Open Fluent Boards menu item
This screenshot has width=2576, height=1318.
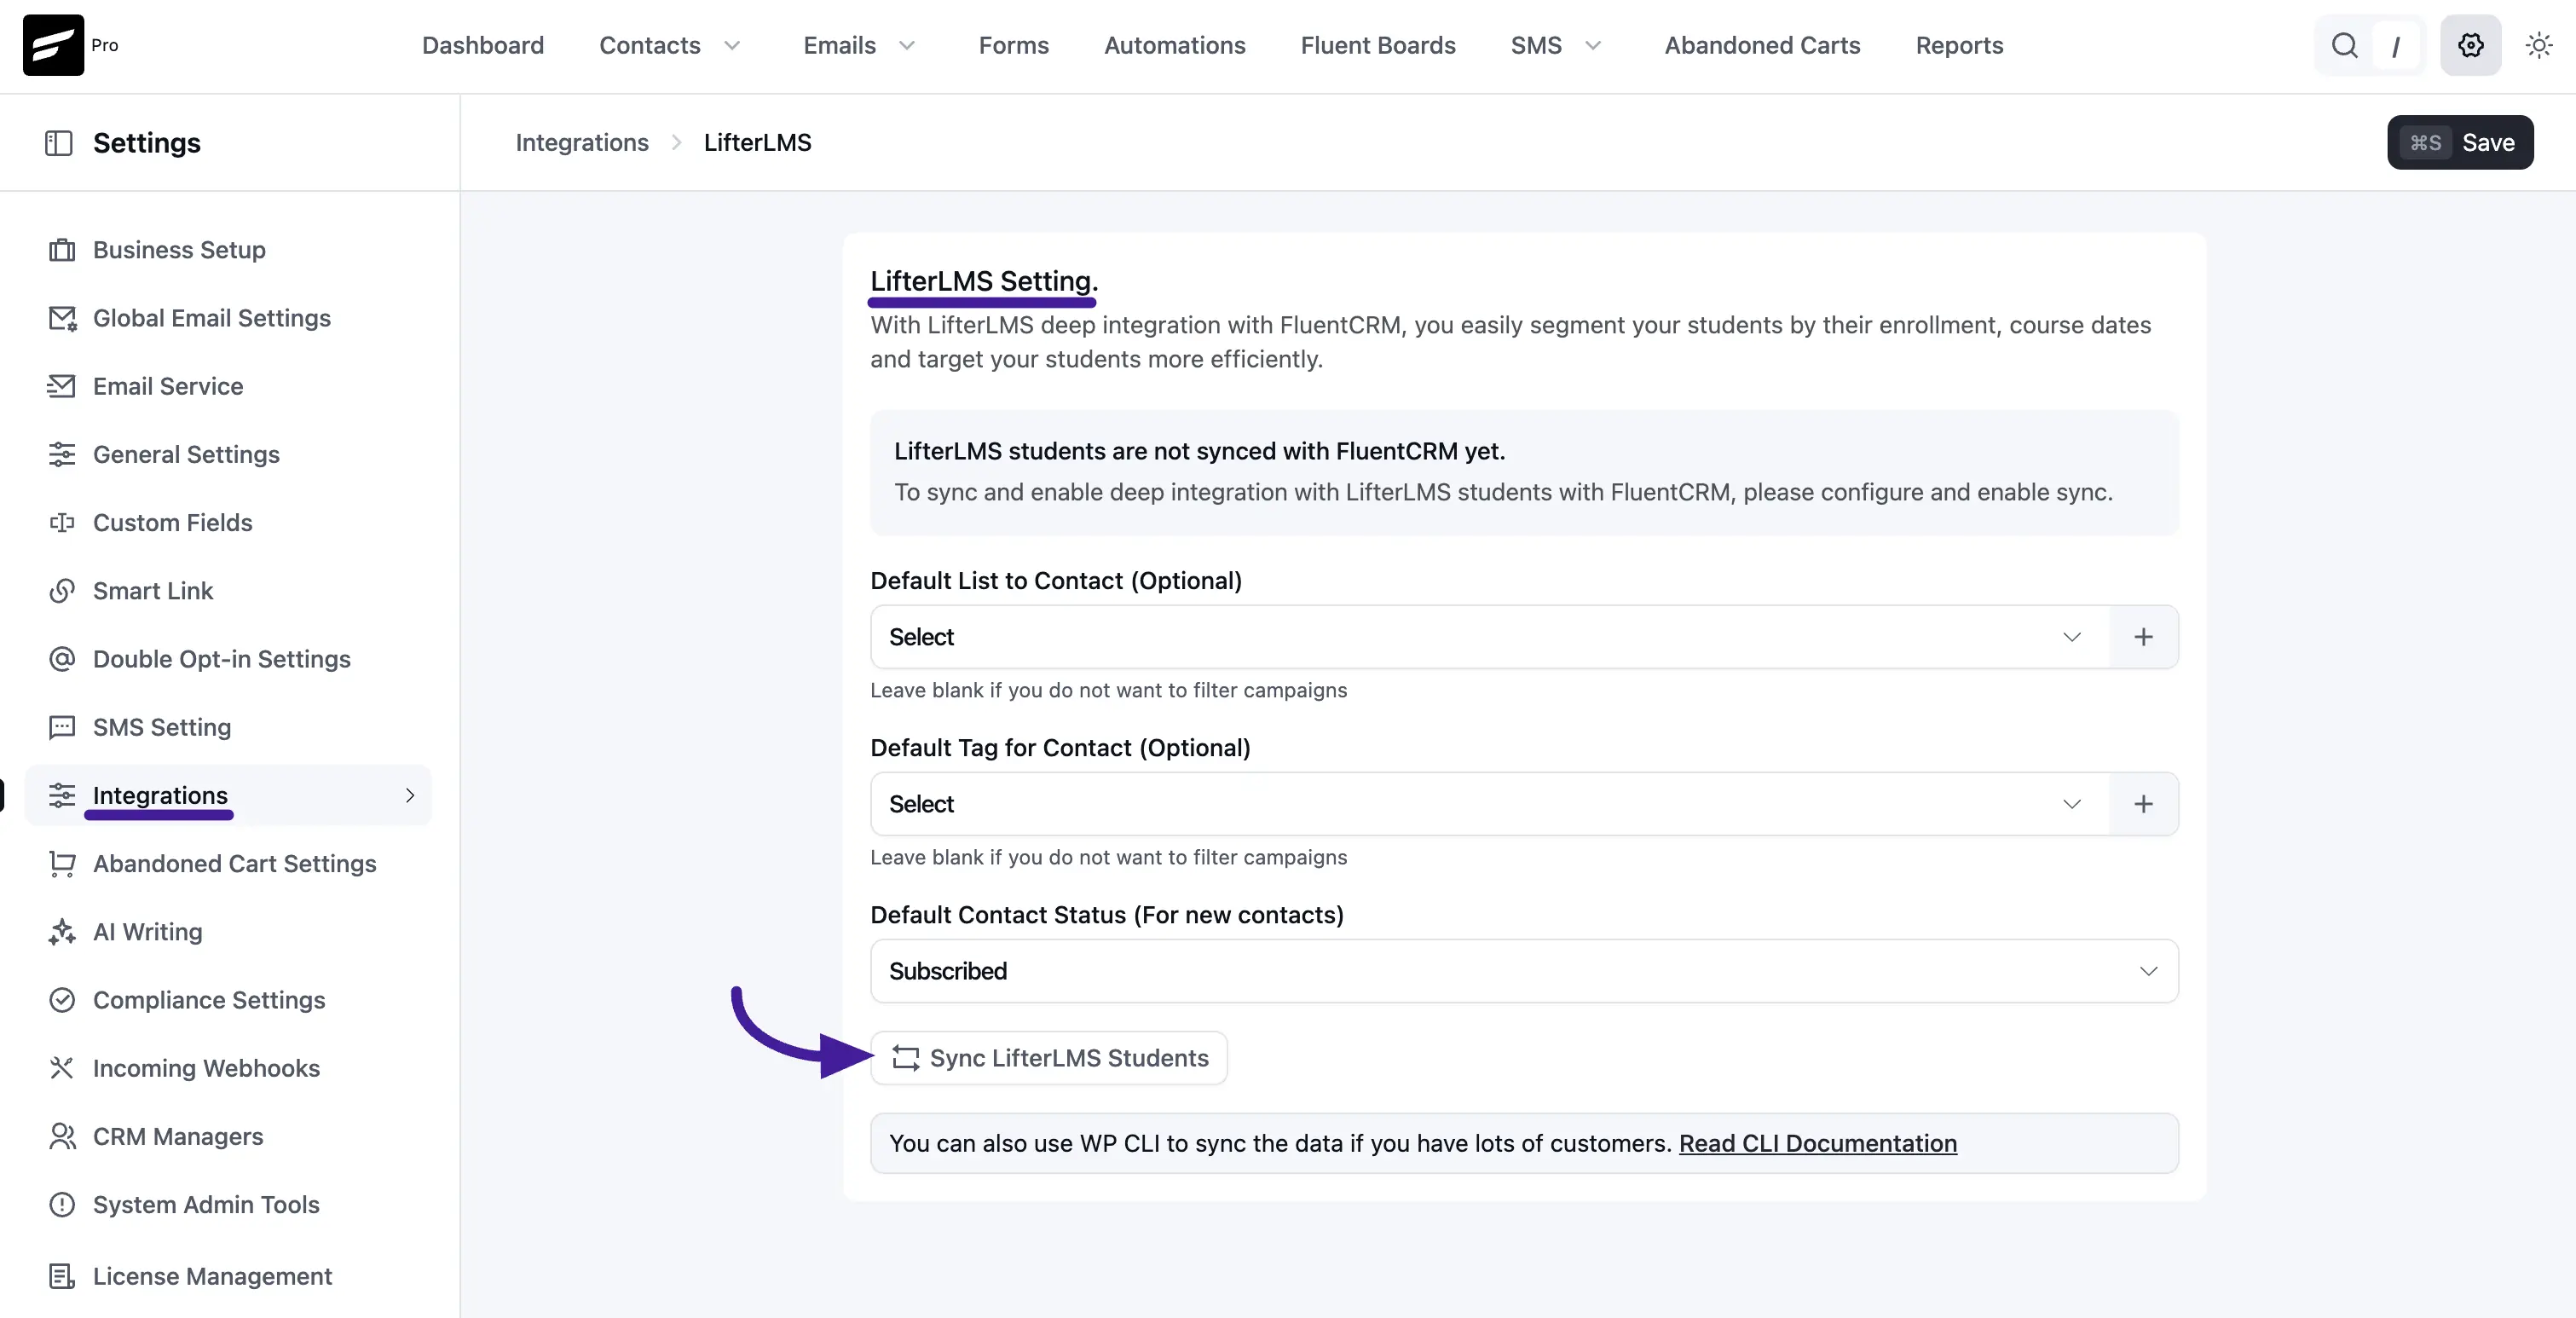pos(1378,46)
